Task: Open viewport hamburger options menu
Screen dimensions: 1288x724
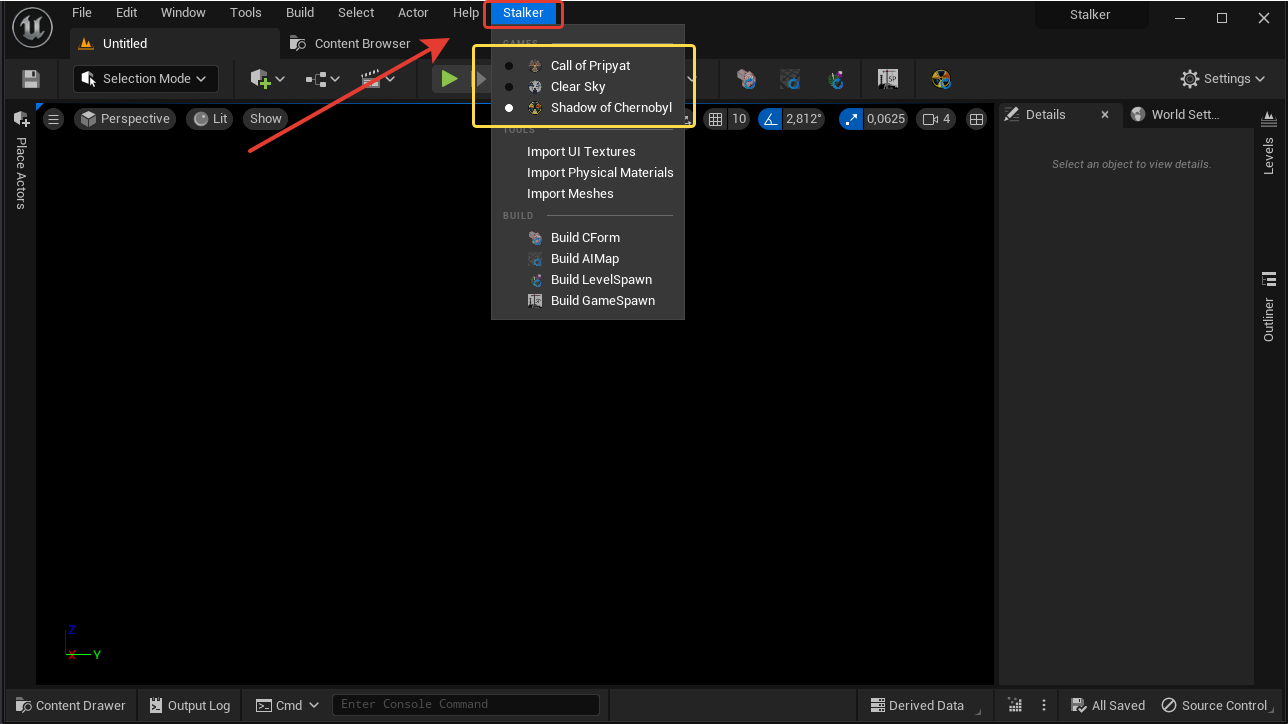Action: [x=54, y=119]
